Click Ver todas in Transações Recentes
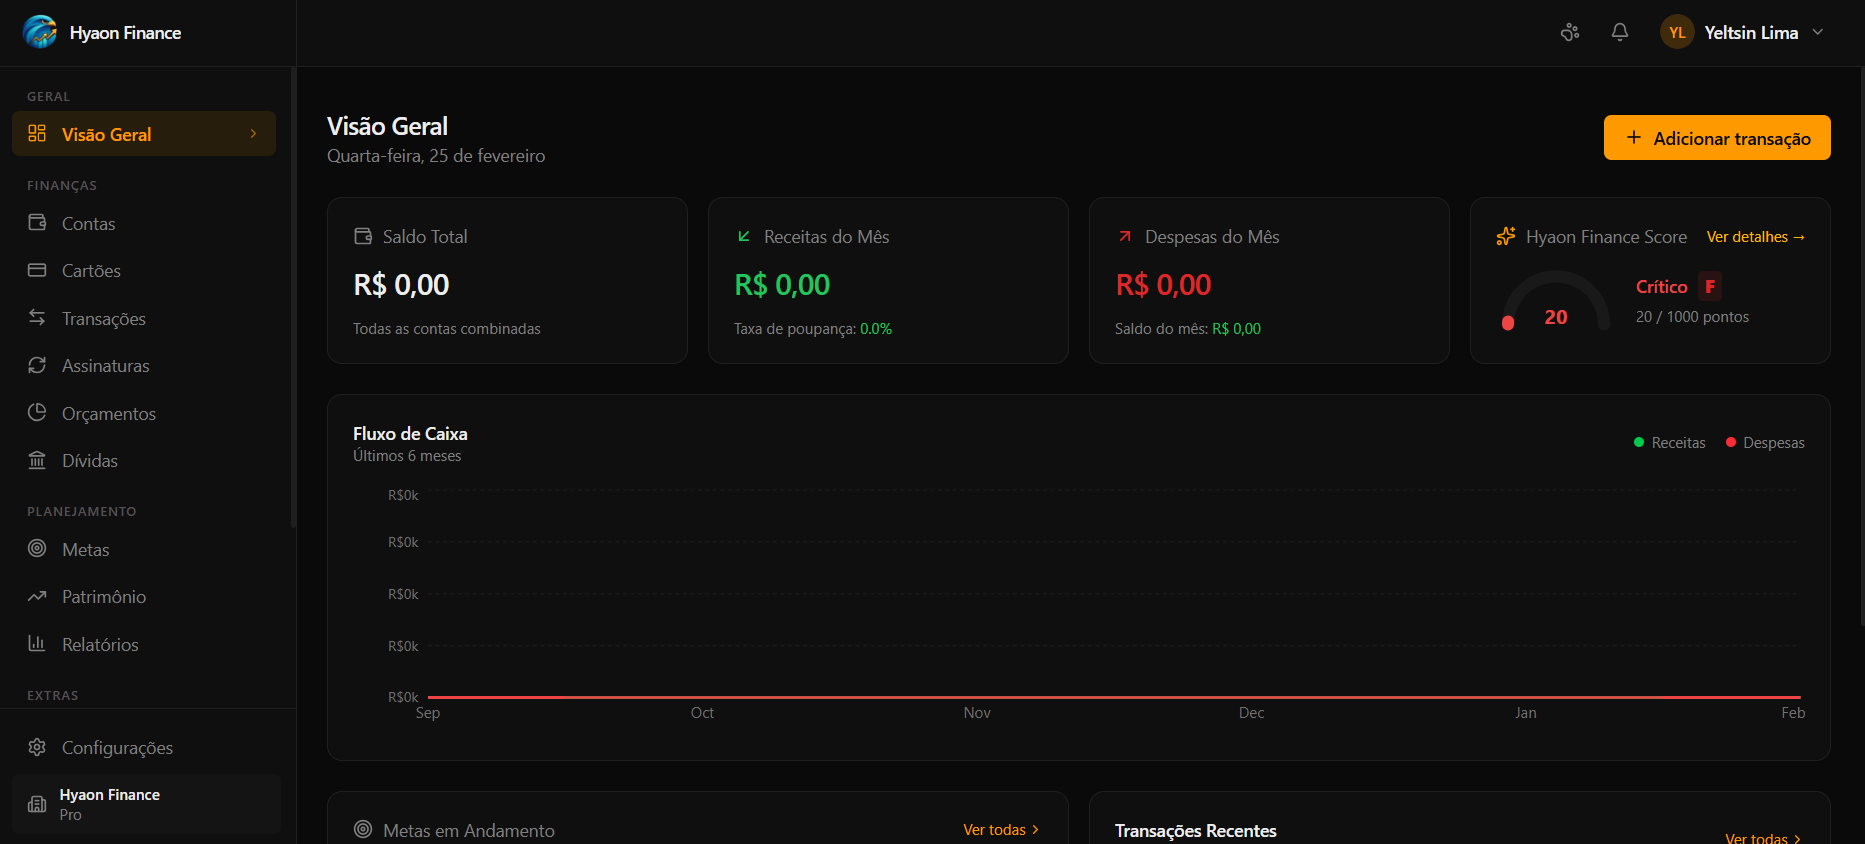1865x844 pixels. 1763,838
